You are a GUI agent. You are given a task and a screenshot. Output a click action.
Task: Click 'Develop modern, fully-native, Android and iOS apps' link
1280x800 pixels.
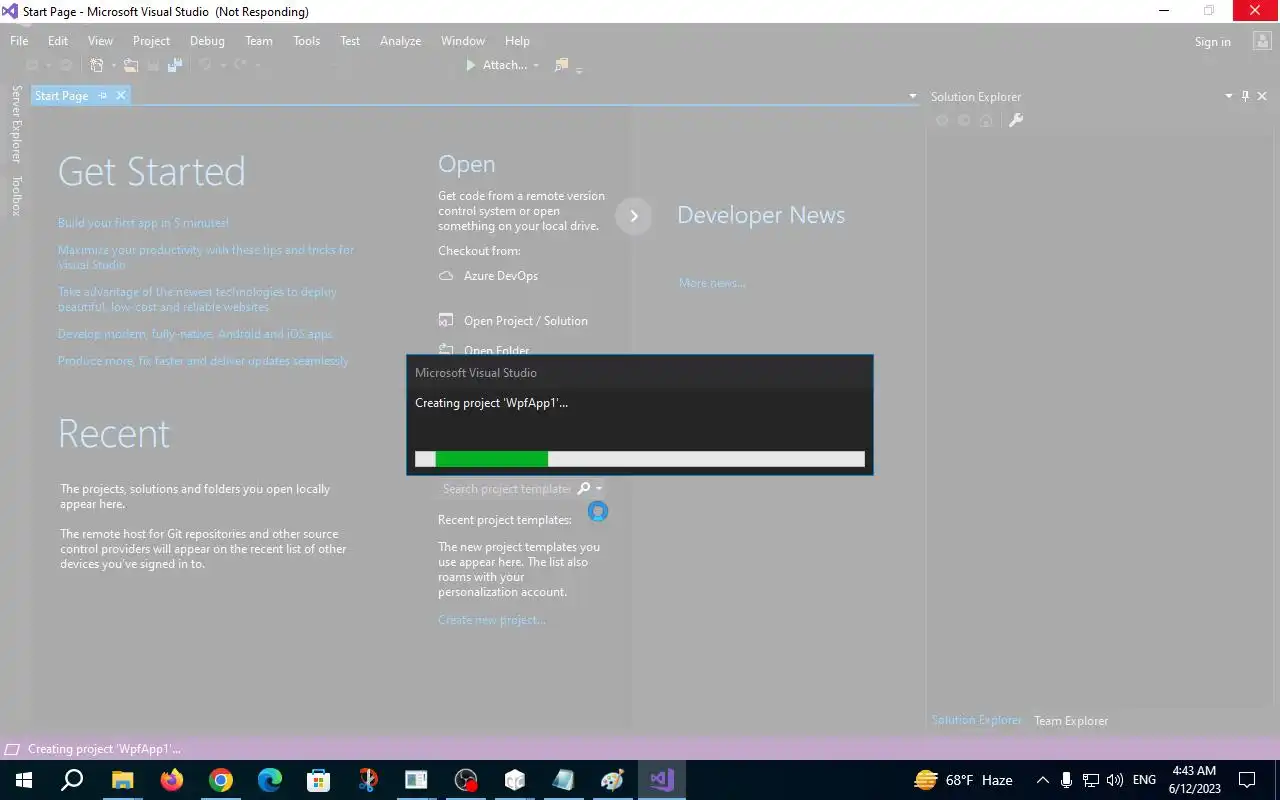click(195, 334)
